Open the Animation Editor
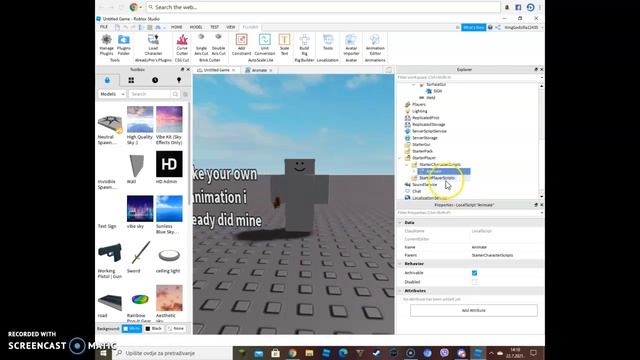The height and width of the screenshot is (360, 640). (x=375, y=45)
